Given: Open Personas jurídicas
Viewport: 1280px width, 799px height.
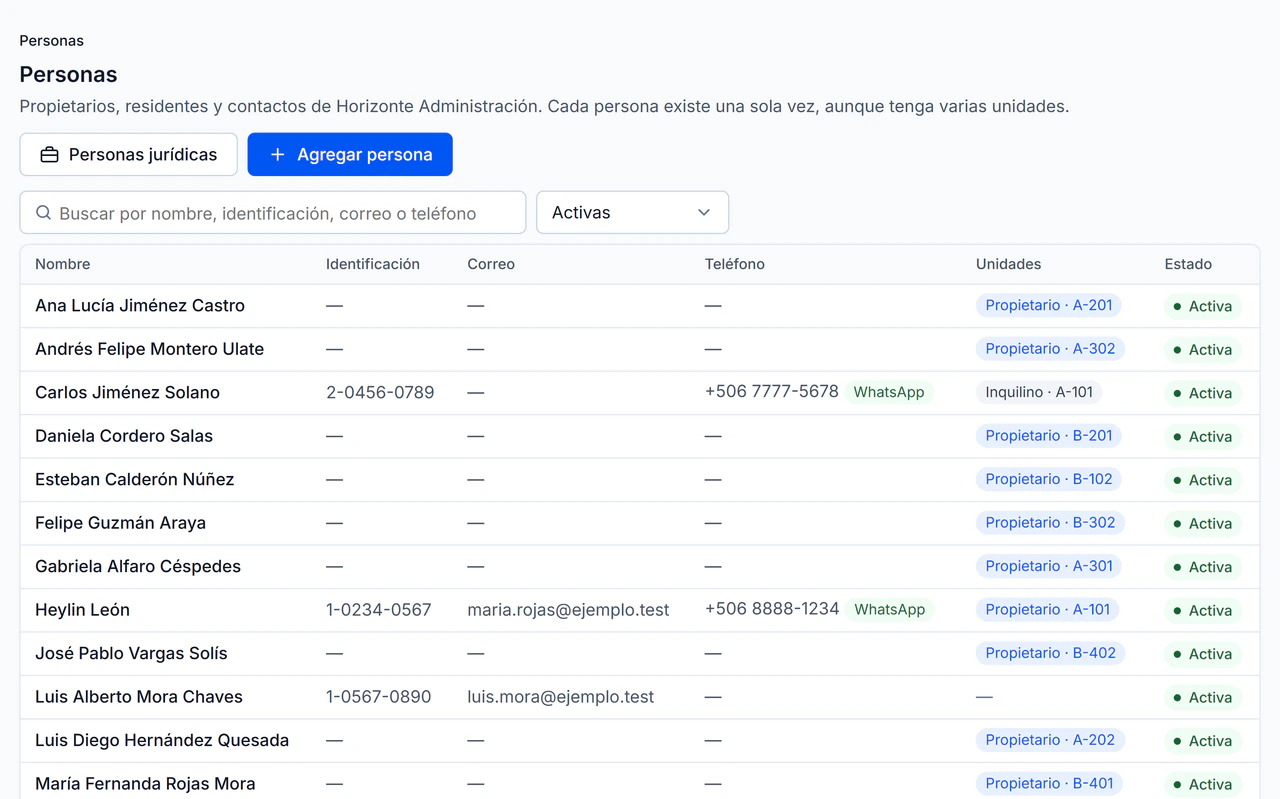Looking at the screenshot, I should point(129,155).
